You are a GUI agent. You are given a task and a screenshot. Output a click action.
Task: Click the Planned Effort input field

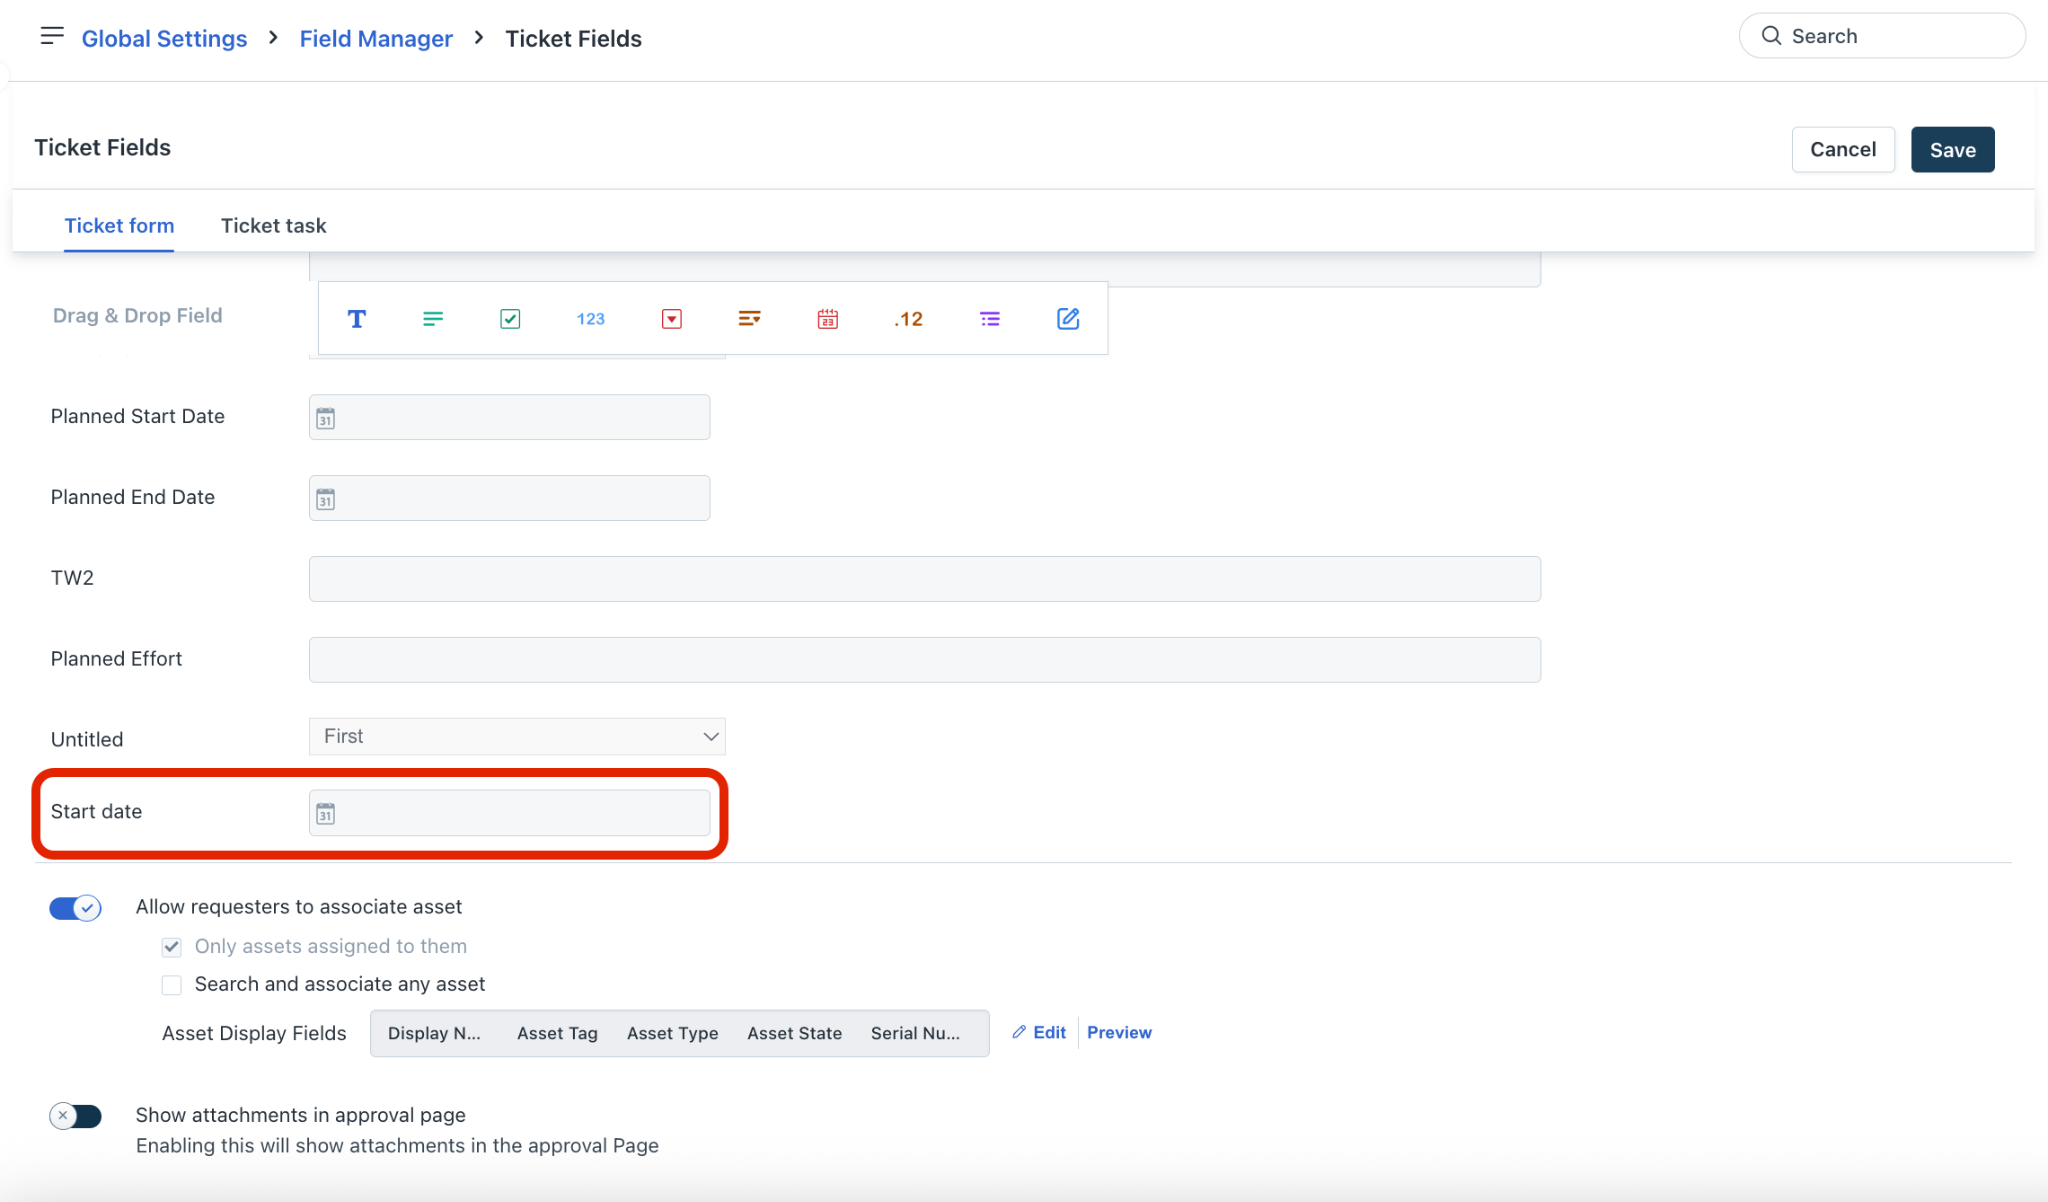(x=924, y=660)
